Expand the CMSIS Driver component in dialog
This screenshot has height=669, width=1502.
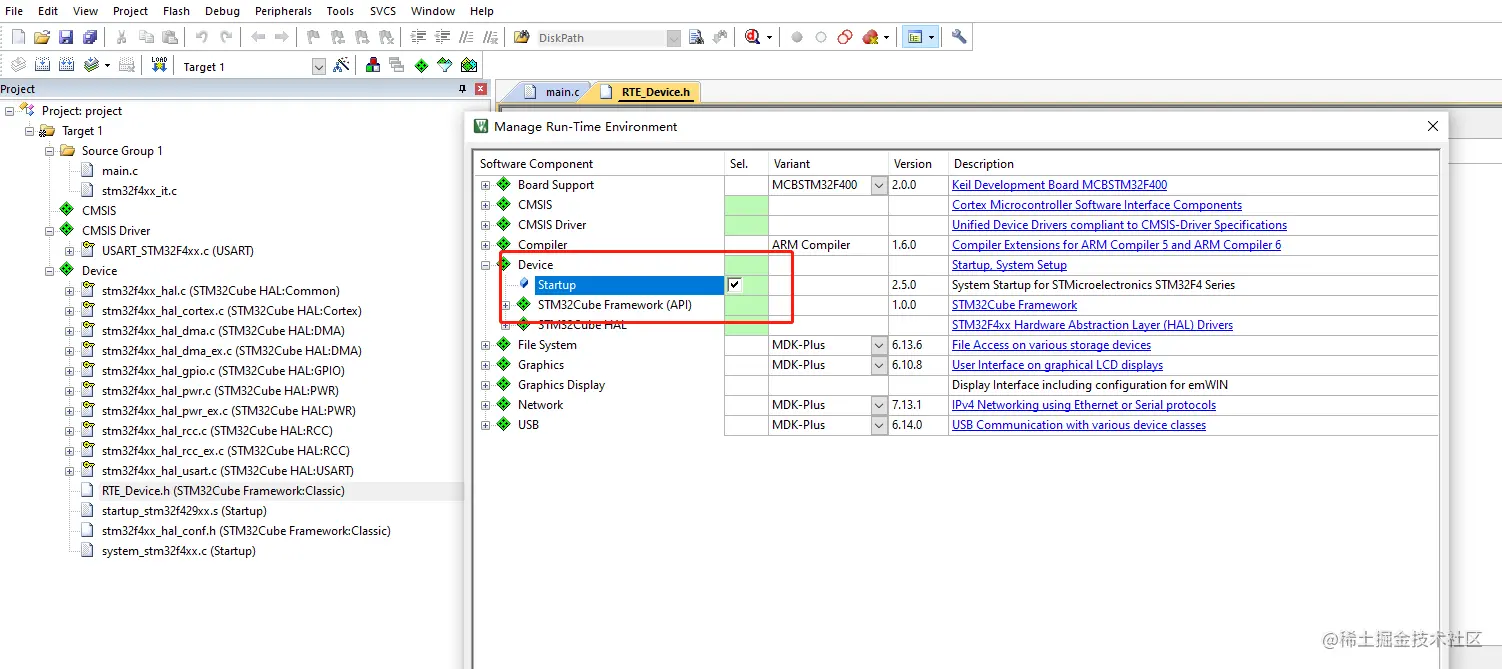[x=486, y=225]
